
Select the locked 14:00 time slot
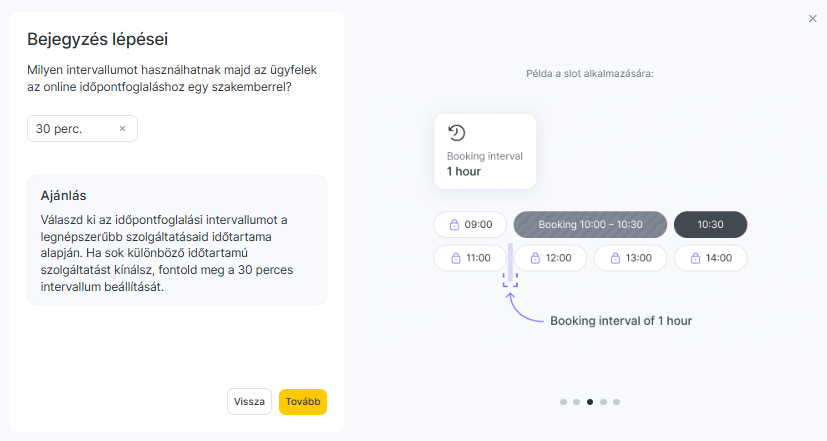click(710, 258)
